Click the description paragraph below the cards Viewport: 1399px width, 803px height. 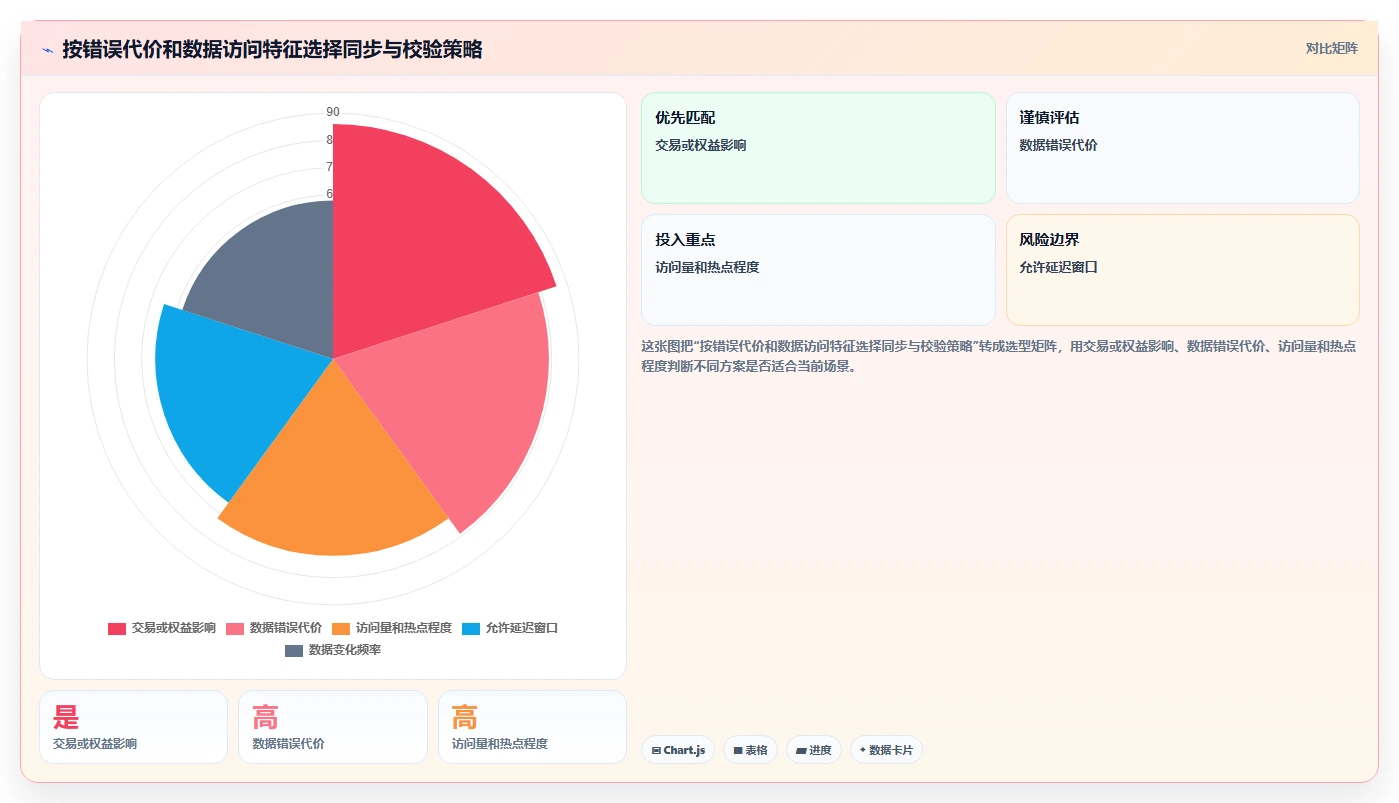(x=998, y=356)
